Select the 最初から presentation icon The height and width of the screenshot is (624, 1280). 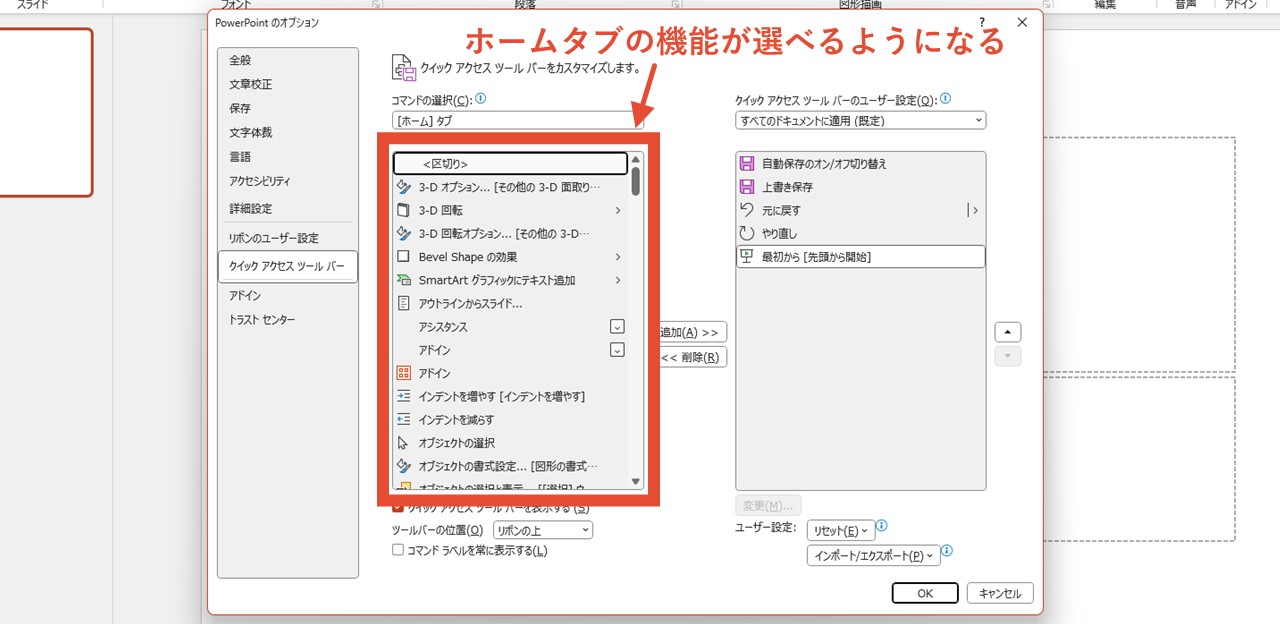pyautogui.click(x=746, y=257)
